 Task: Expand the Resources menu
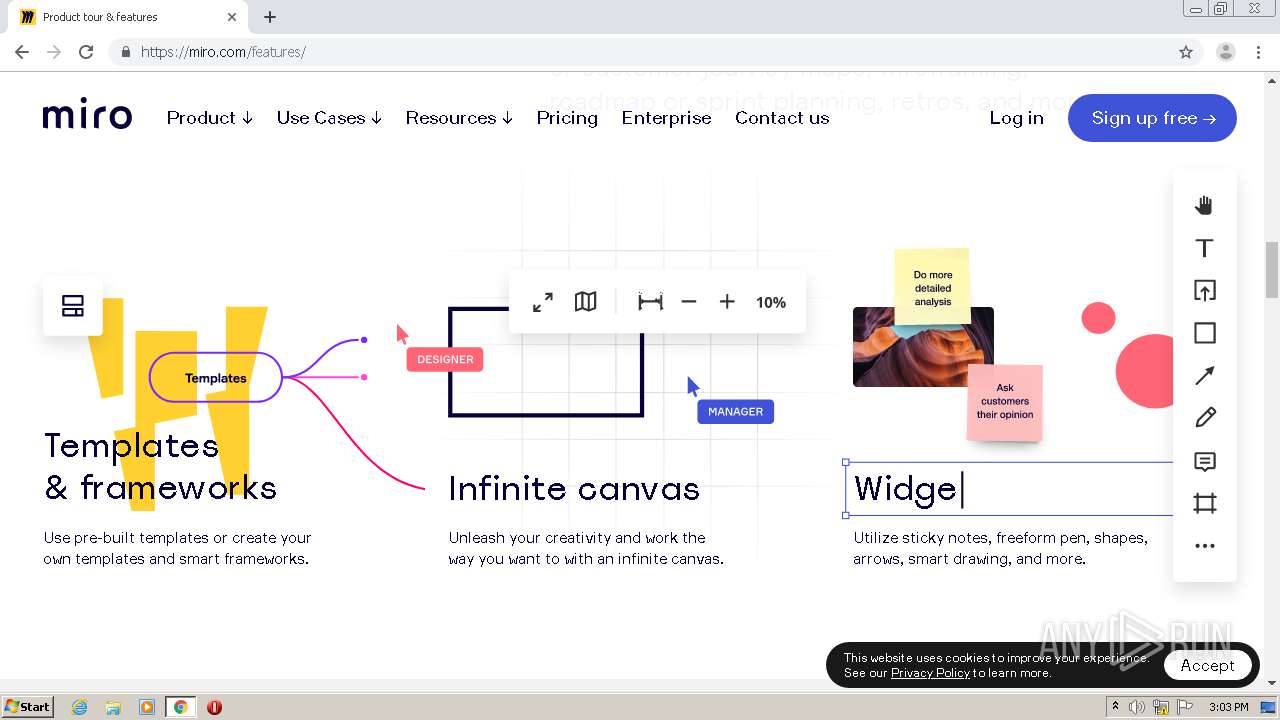459,118
